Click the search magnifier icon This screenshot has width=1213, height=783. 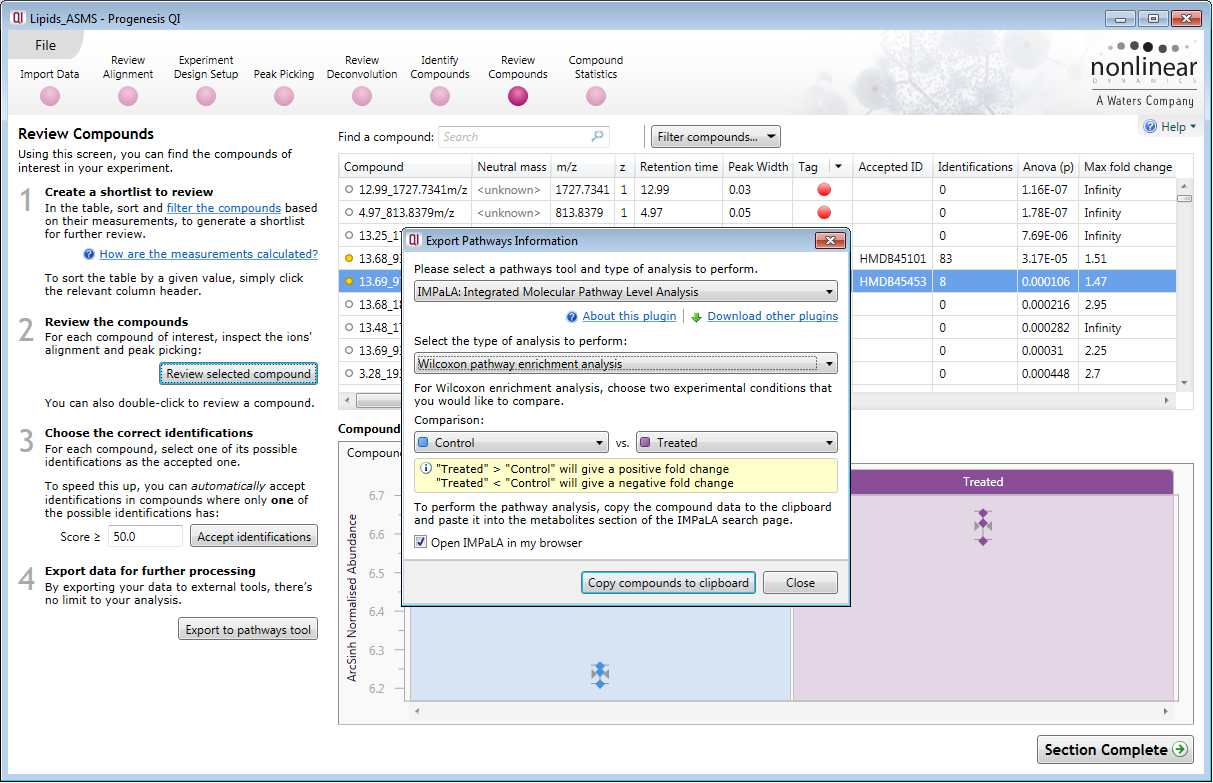(x=597, y=136)
